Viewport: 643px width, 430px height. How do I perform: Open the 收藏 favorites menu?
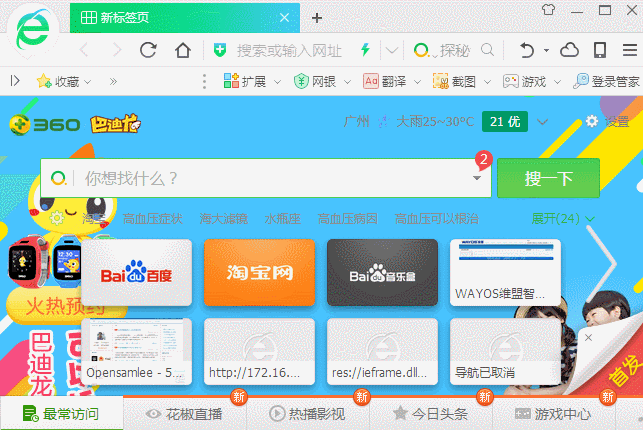(64, 81)
